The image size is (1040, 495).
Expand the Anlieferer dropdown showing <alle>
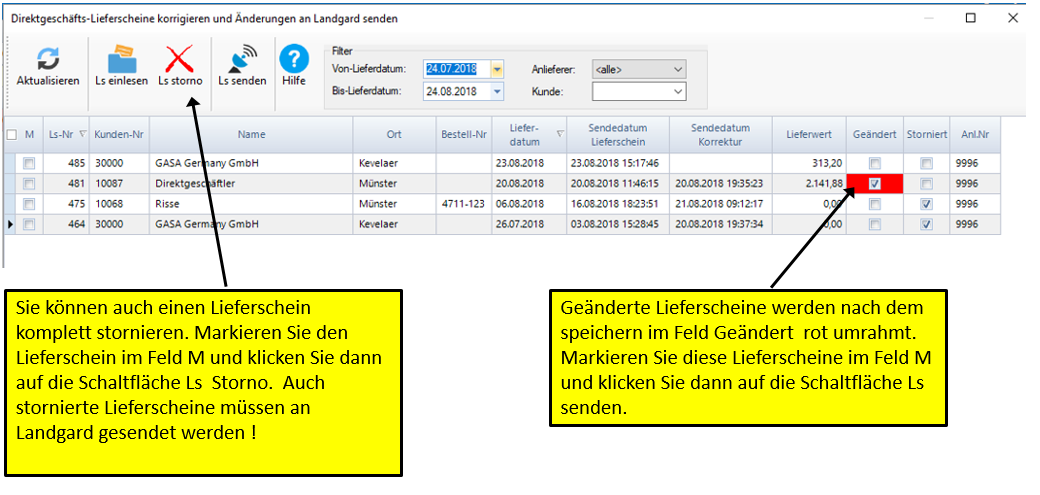pyautogui.click(x=678, y=69)
